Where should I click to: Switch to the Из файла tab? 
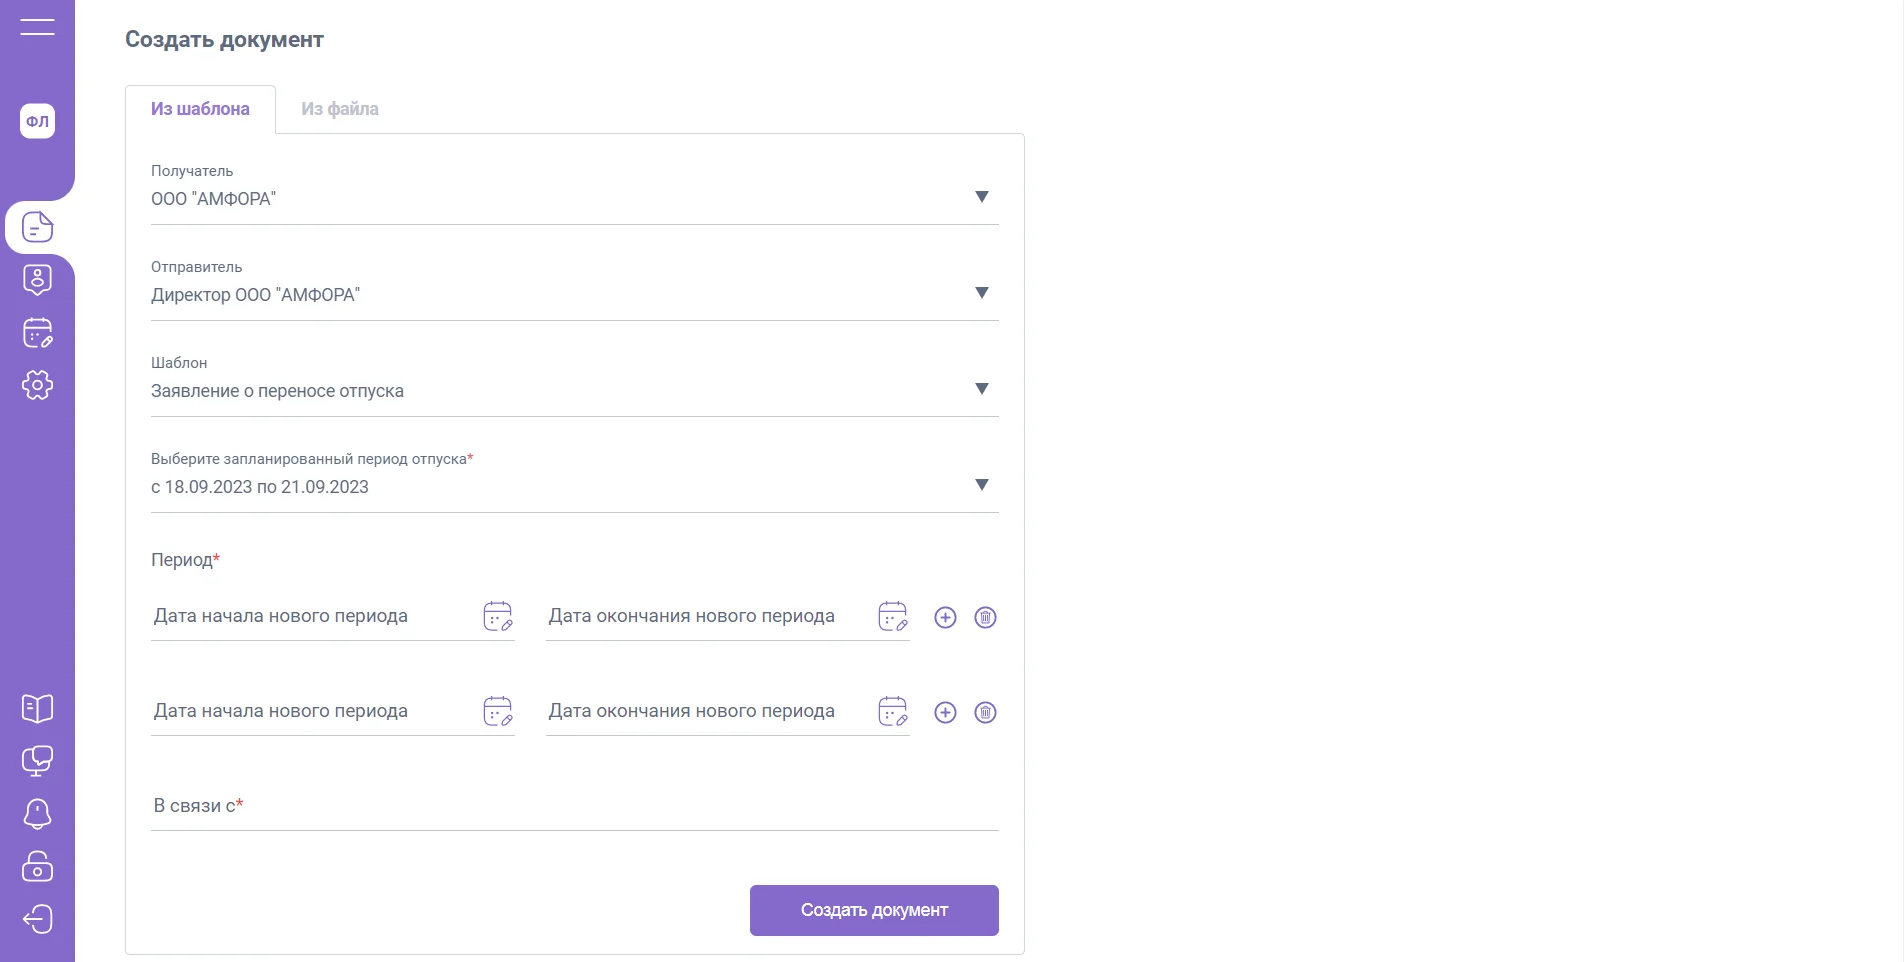pos(340,109)
